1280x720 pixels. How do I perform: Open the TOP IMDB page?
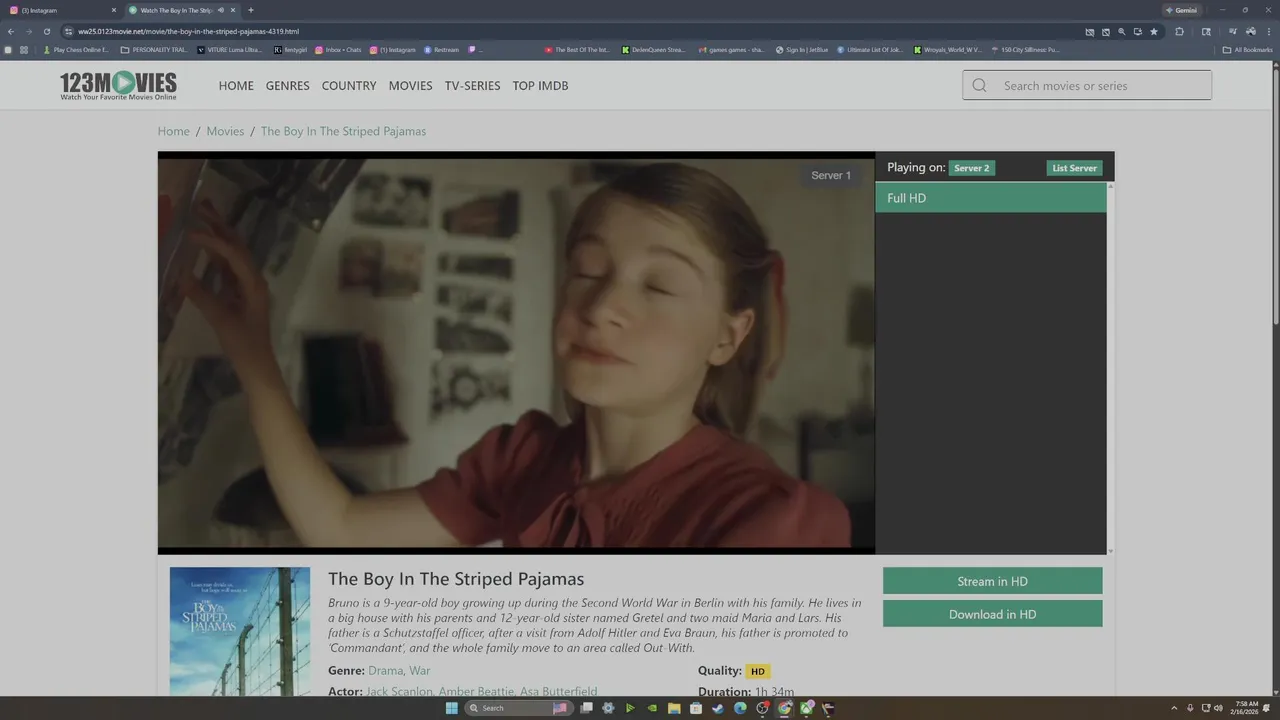click(541, 86)
